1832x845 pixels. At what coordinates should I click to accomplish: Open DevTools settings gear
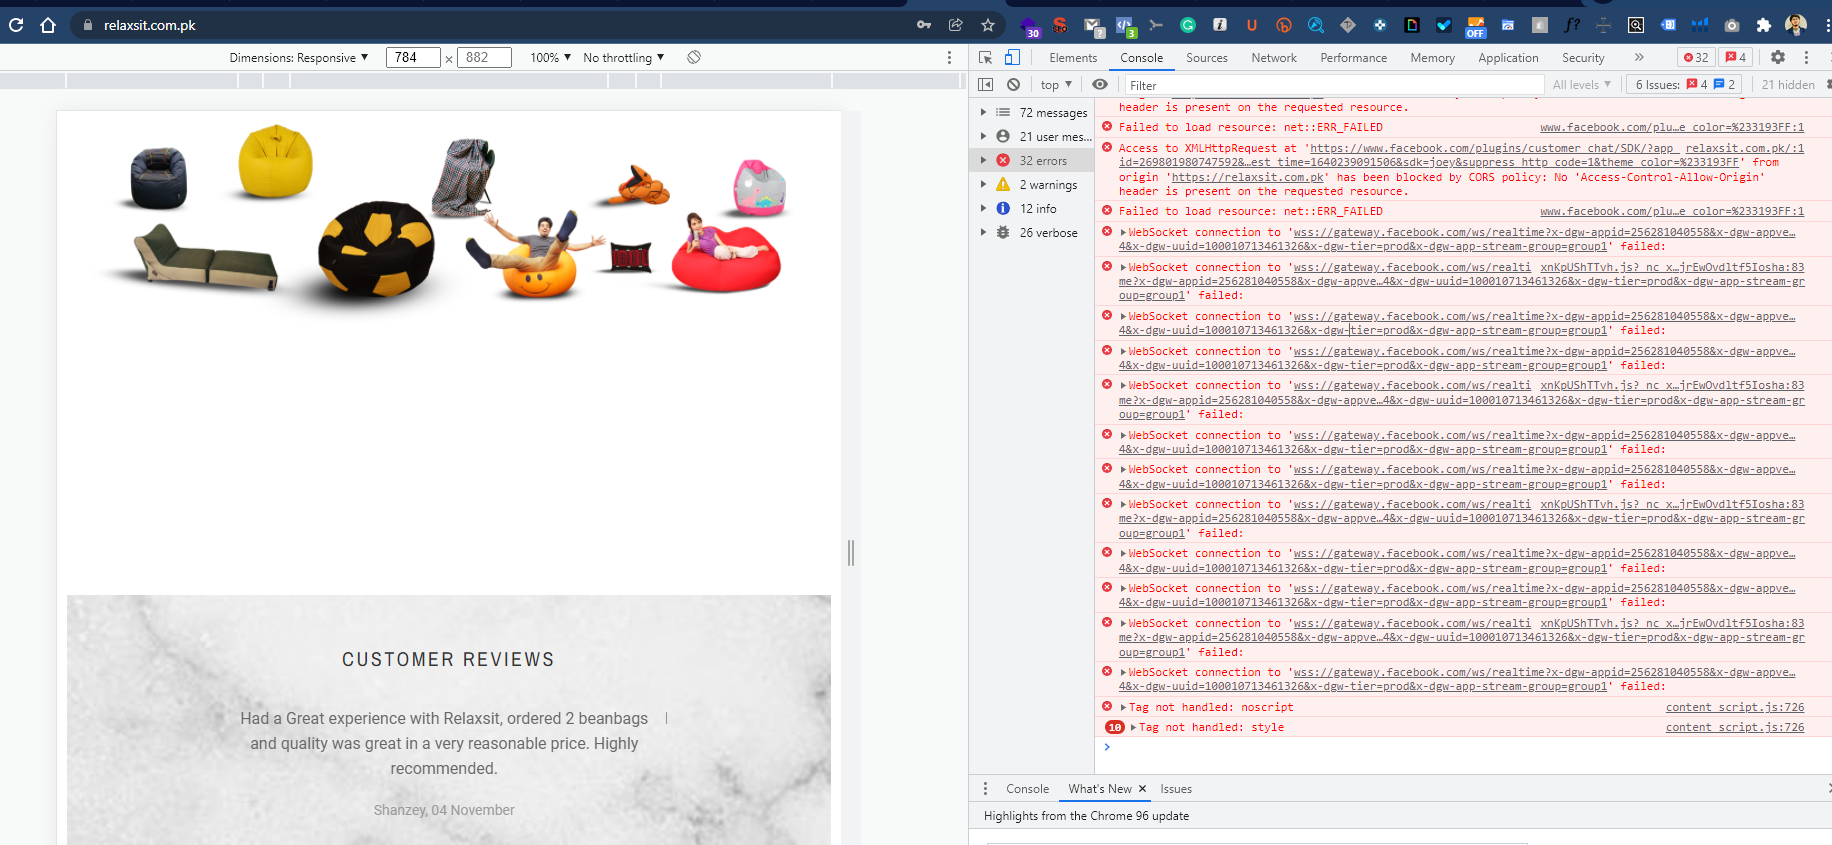1778,58
